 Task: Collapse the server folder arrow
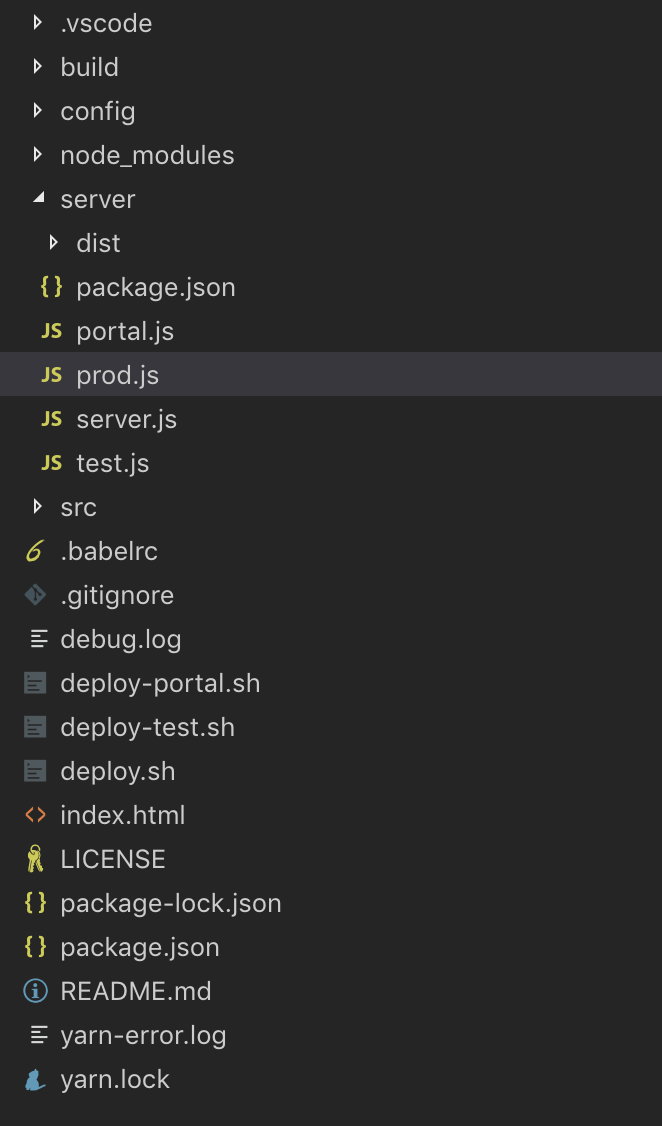point(38,199)
